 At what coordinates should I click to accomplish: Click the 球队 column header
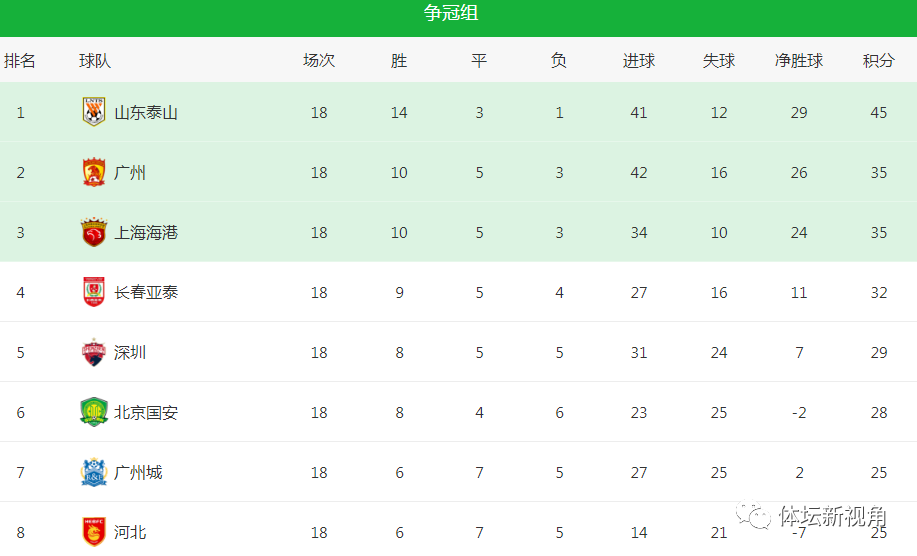[x=95, y=60]
